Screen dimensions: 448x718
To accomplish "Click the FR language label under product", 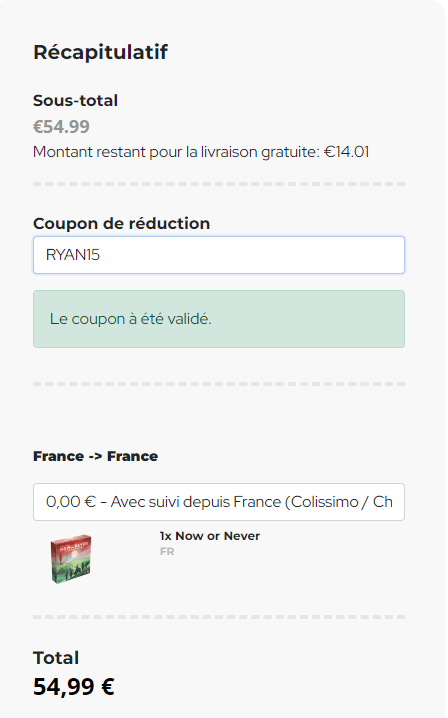I will pos(167,551).
